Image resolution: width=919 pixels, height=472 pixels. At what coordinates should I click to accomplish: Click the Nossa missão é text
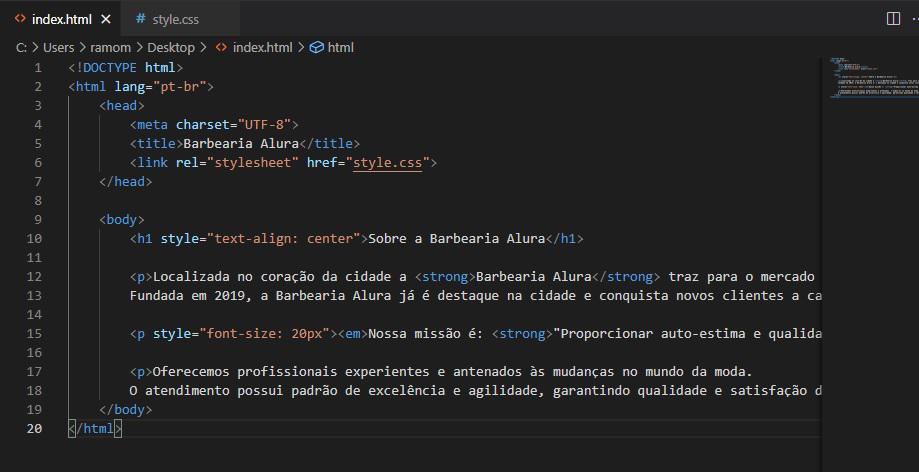426,334
